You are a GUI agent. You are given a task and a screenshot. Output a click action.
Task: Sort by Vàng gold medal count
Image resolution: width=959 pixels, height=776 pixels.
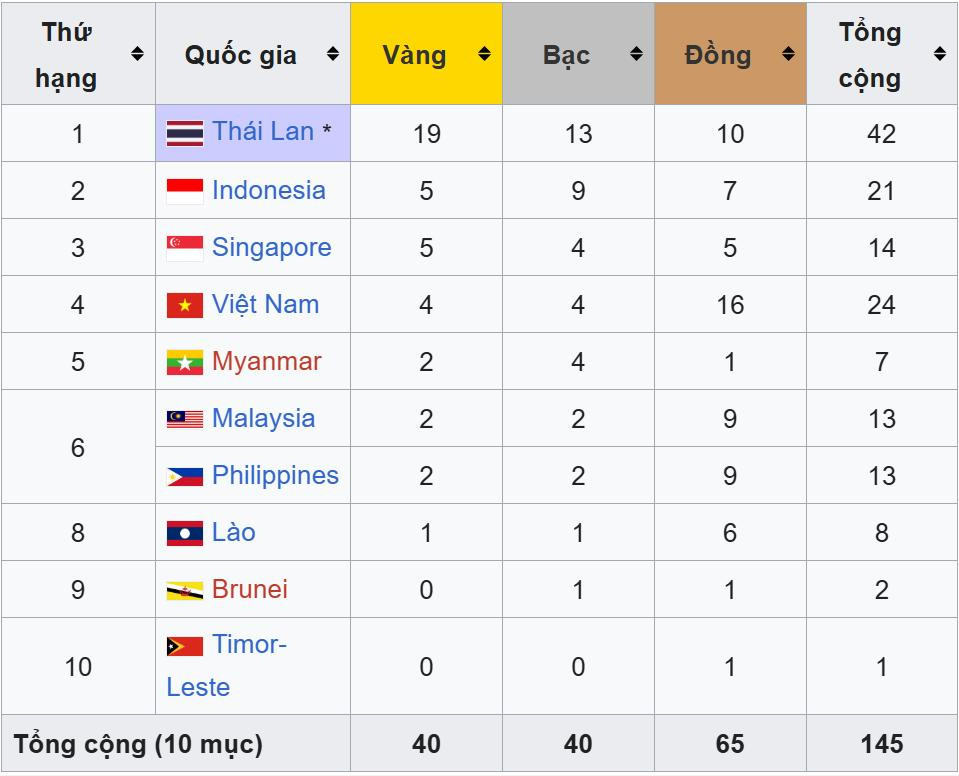[484, 54]
